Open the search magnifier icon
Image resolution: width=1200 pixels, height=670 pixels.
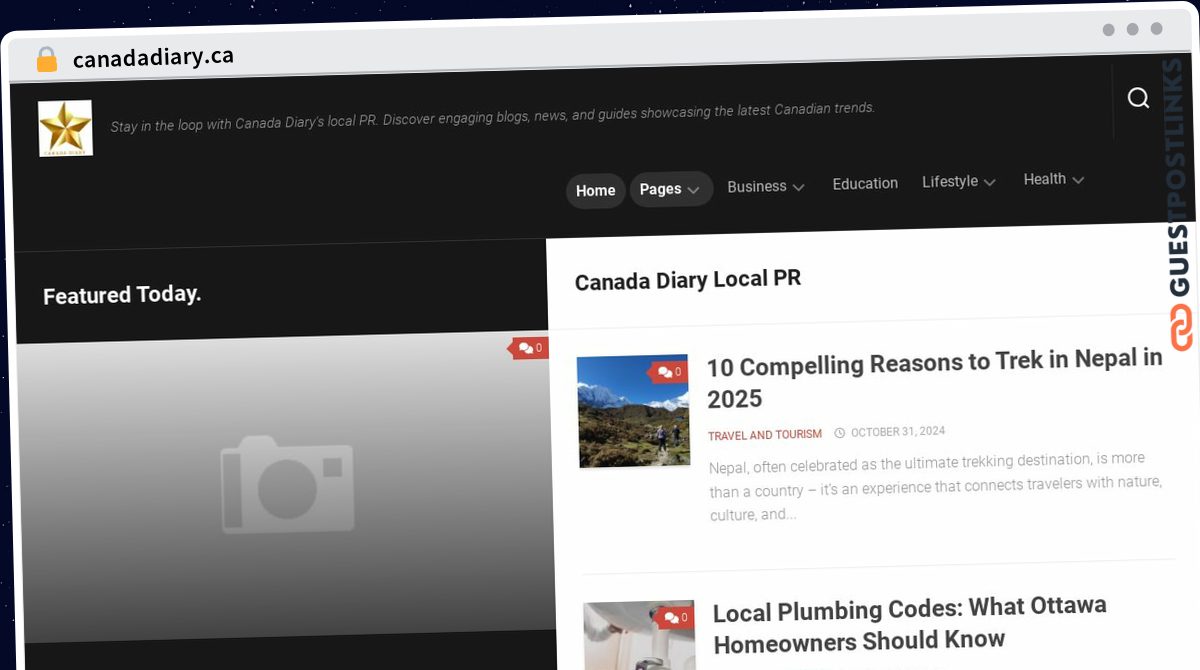point(1138,98)
